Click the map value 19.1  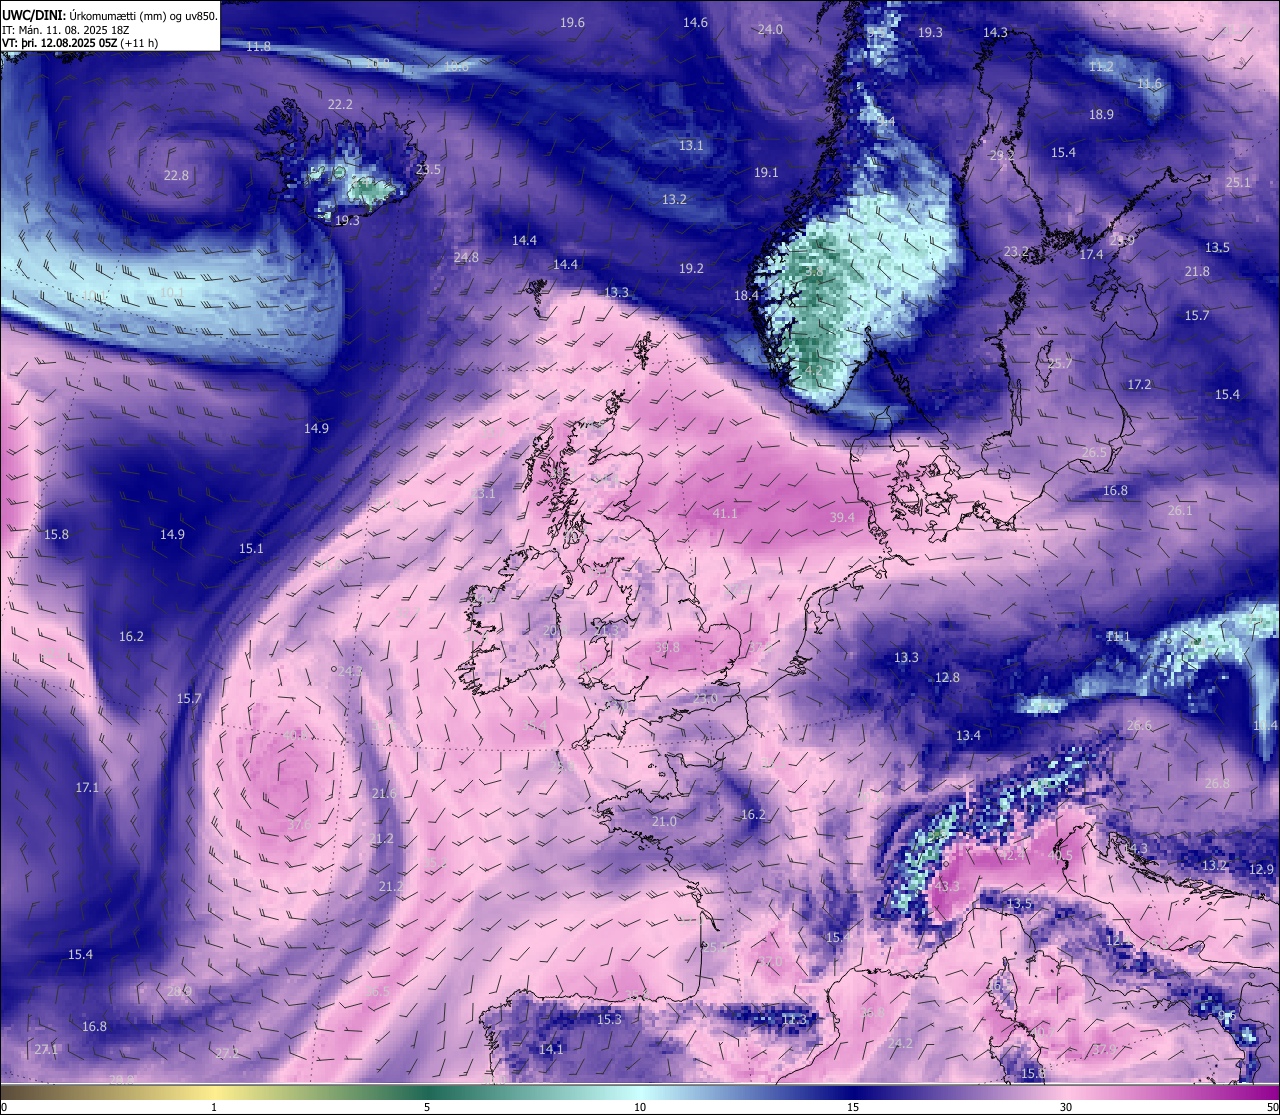(766, 172)
